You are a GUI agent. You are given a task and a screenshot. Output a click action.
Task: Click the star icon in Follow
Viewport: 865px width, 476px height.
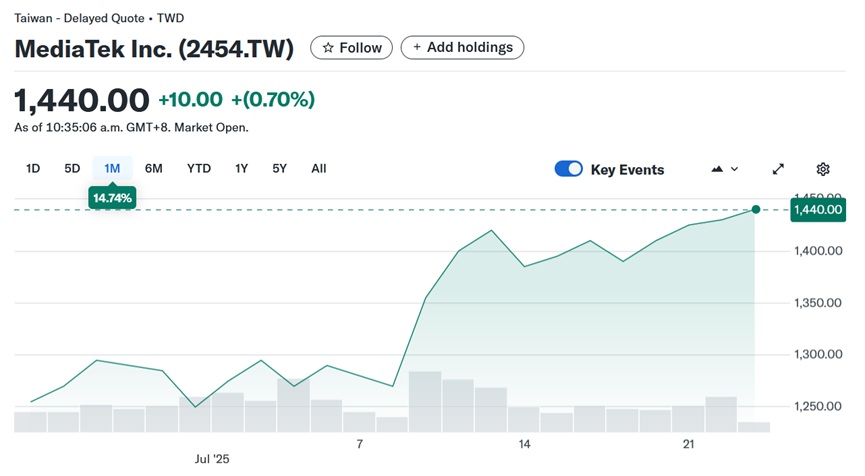(x=327, y=47)
